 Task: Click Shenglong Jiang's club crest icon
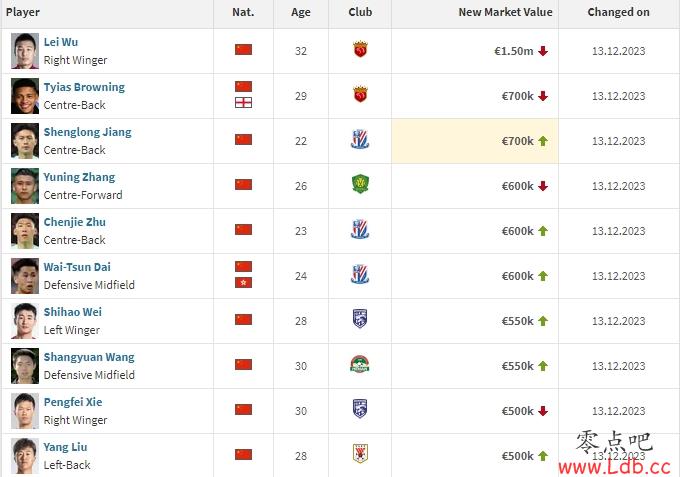click(360, 140)
